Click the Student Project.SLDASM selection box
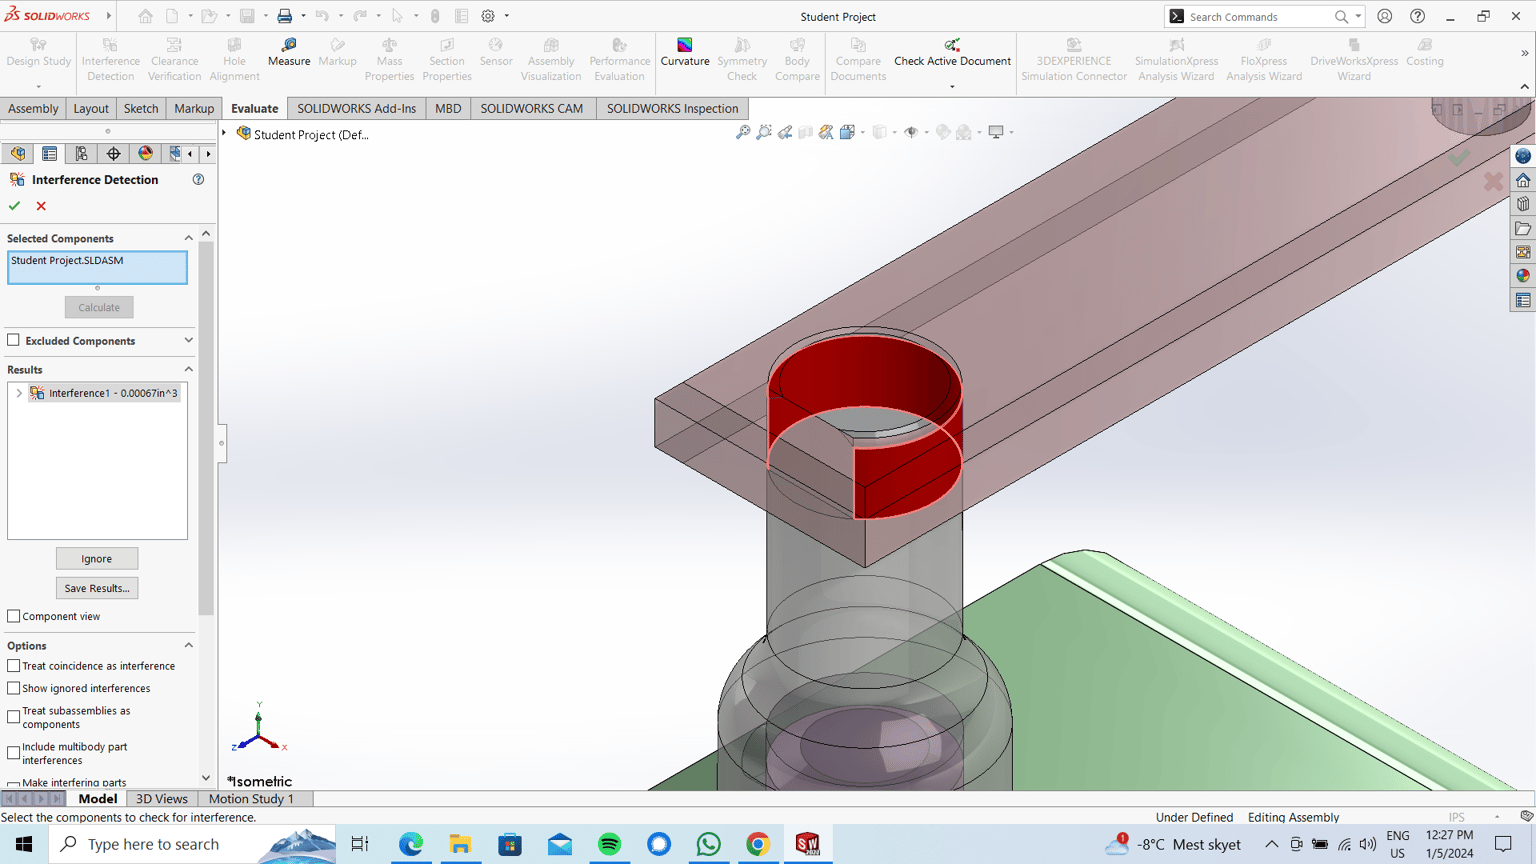This screenshot has height=864, width=1536. (97, 268)
